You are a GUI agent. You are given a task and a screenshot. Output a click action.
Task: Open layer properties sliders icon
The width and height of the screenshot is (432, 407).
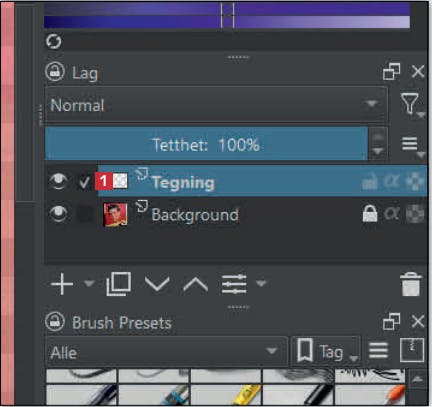pos(234,284)
